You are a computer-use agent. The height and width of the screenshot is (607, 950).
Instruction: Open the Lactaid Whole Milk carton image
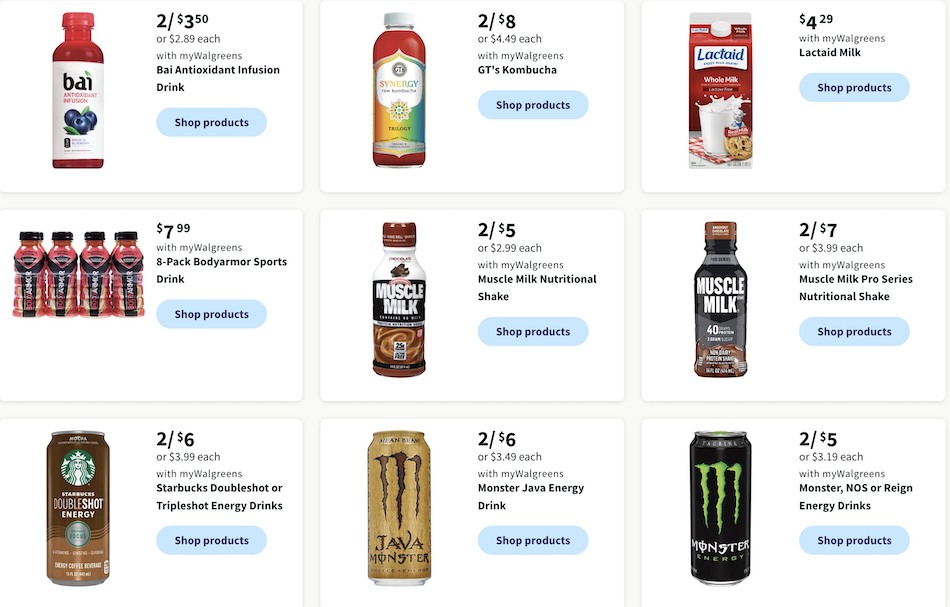(720, 90)
